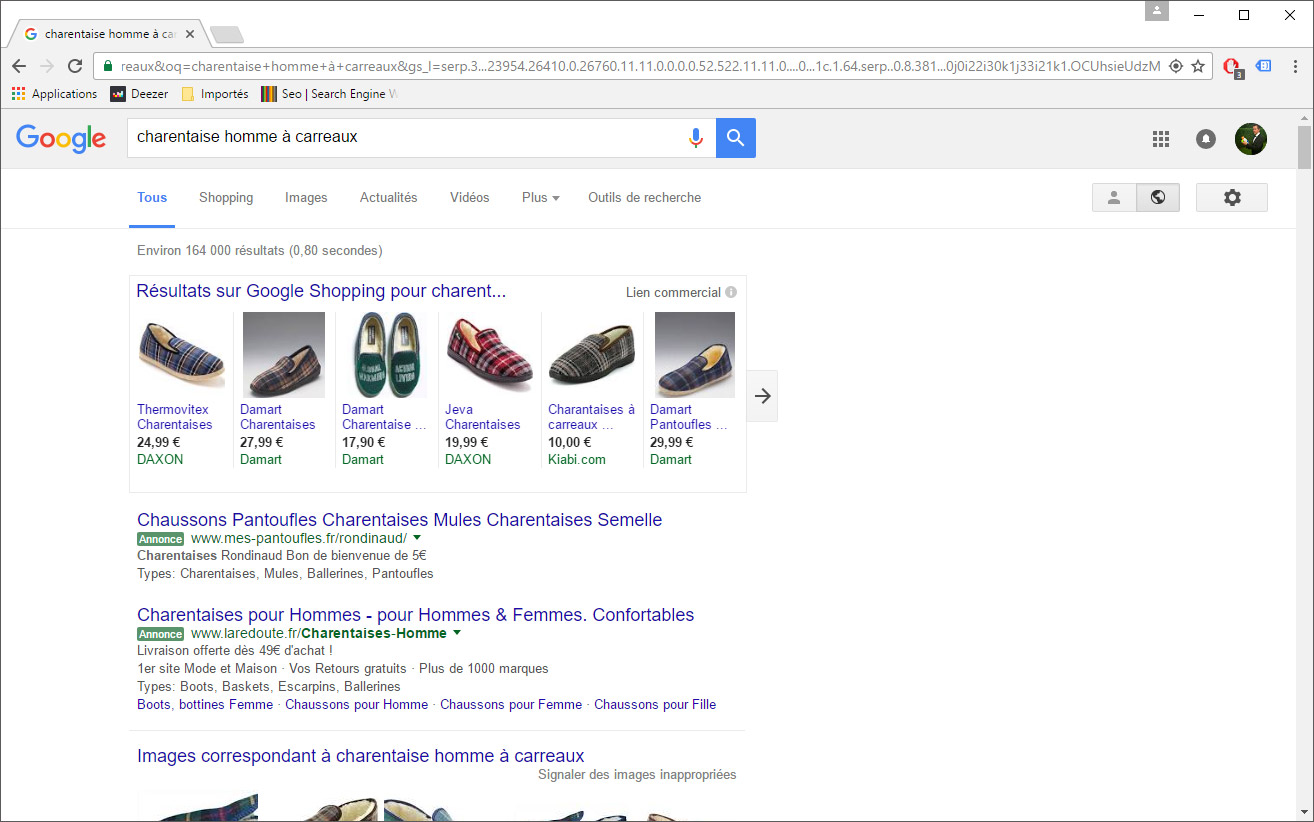Open the Google apps grid
Image resolution: width=1314 pixels, height=822 pixels.
[x=1161, y=139]
